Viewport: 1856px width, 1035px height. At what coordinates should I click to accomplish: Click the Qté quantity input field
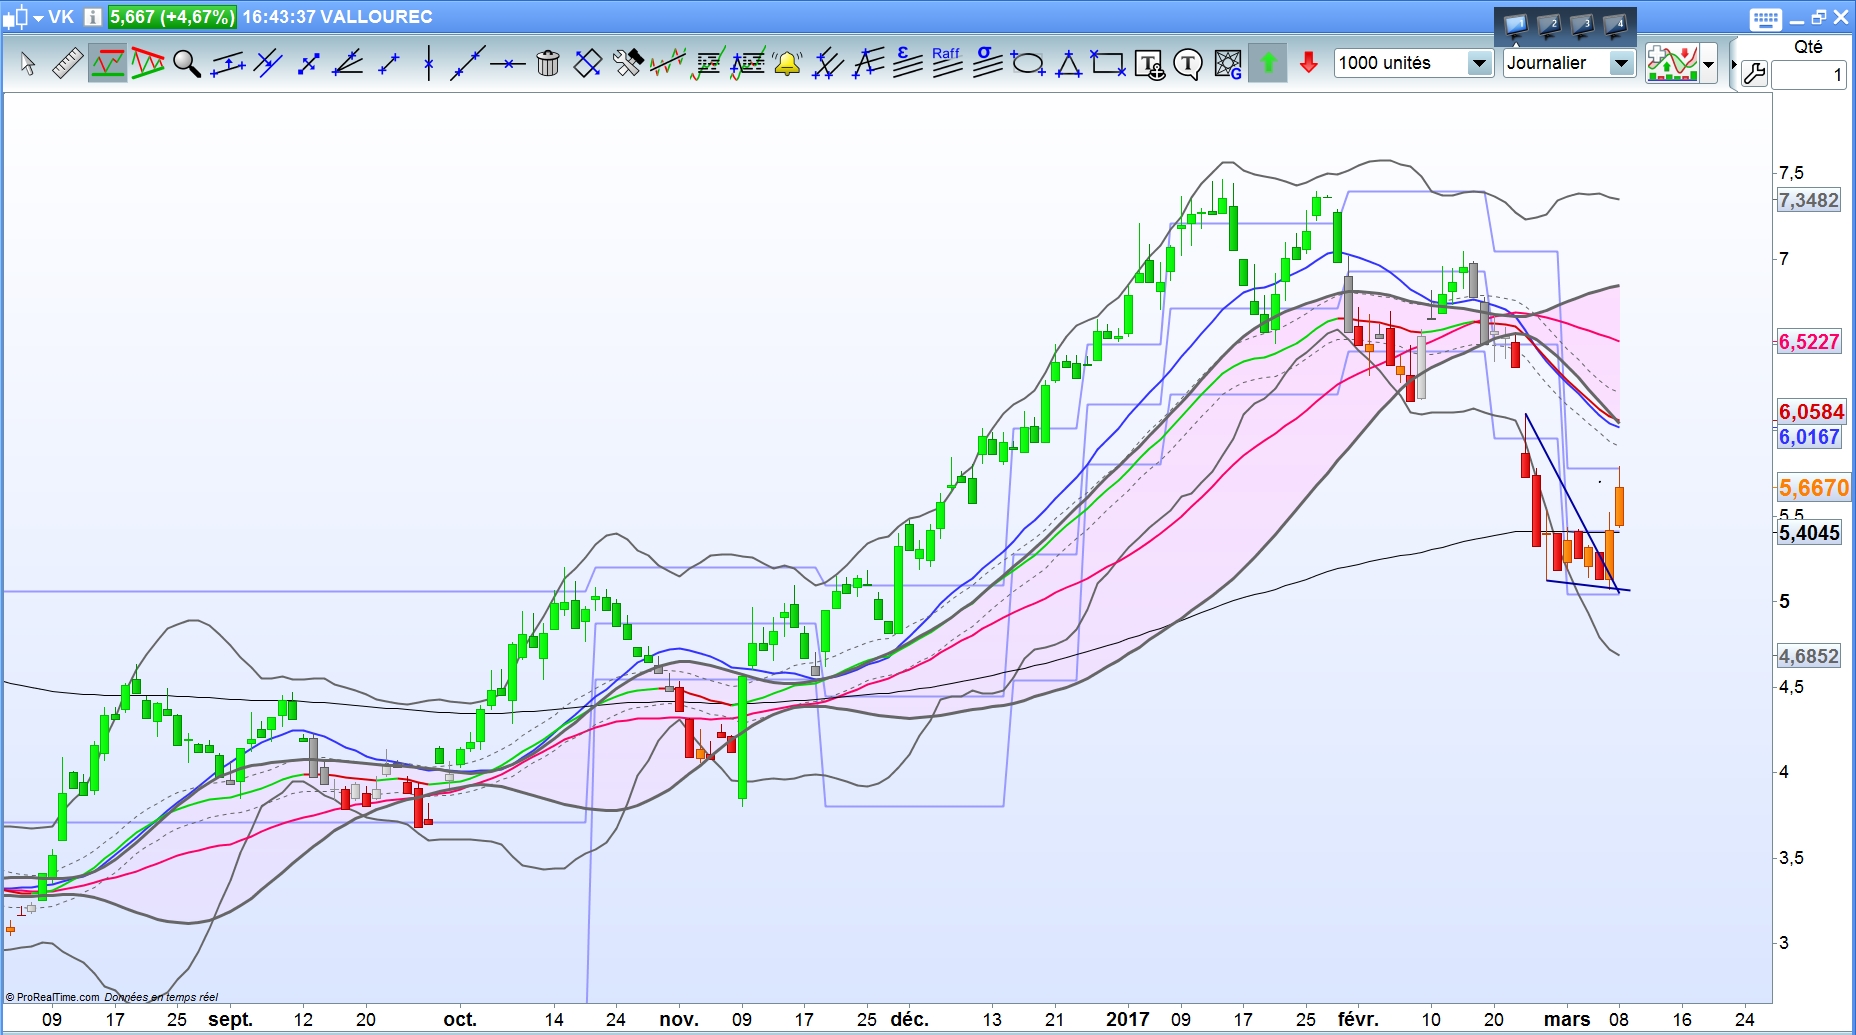pos(1808,75)
